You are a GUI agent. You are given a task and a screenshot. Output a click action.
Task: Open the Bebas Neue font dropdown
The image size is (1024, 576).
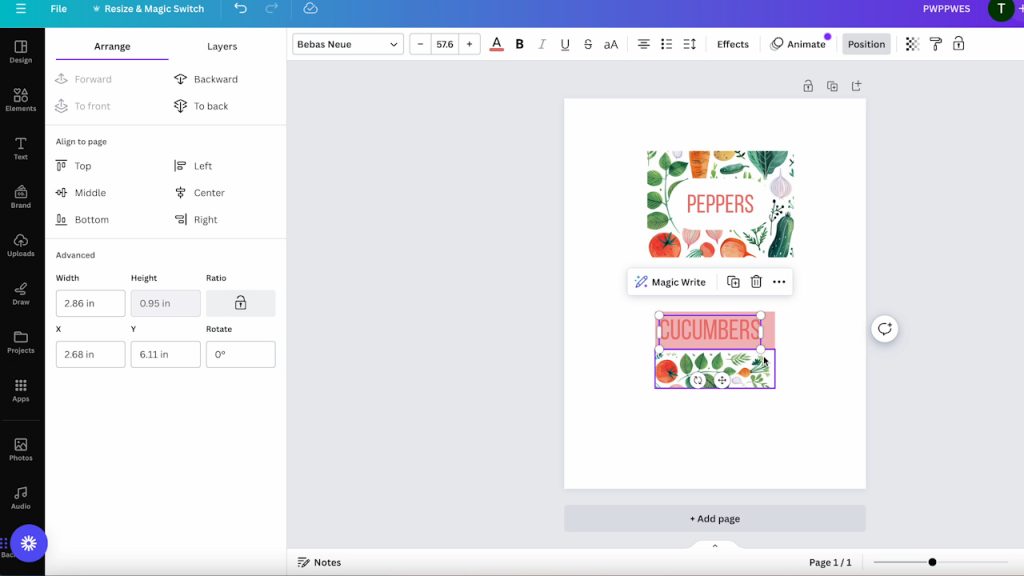tap(348, 44)
